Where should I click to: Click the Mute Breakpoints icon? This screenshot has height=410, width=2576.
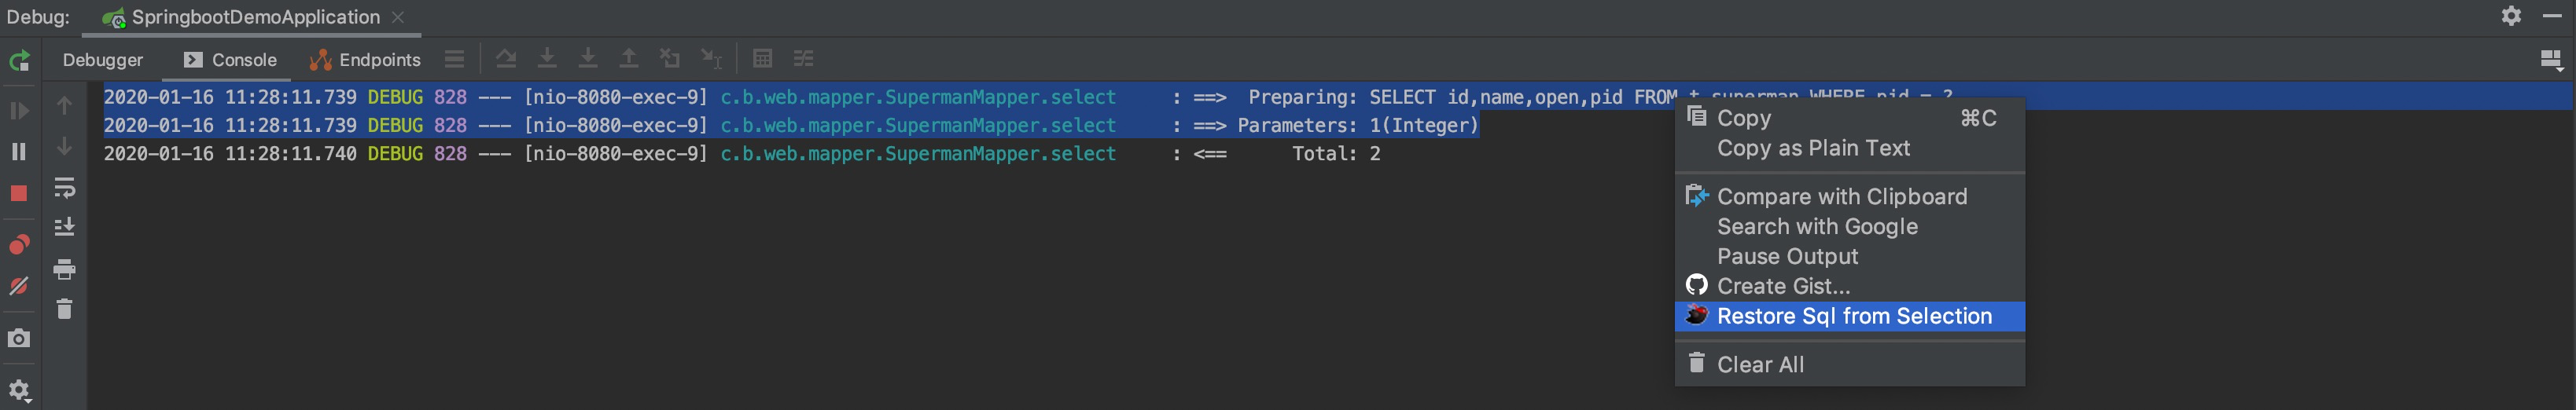tap(19, 286)
